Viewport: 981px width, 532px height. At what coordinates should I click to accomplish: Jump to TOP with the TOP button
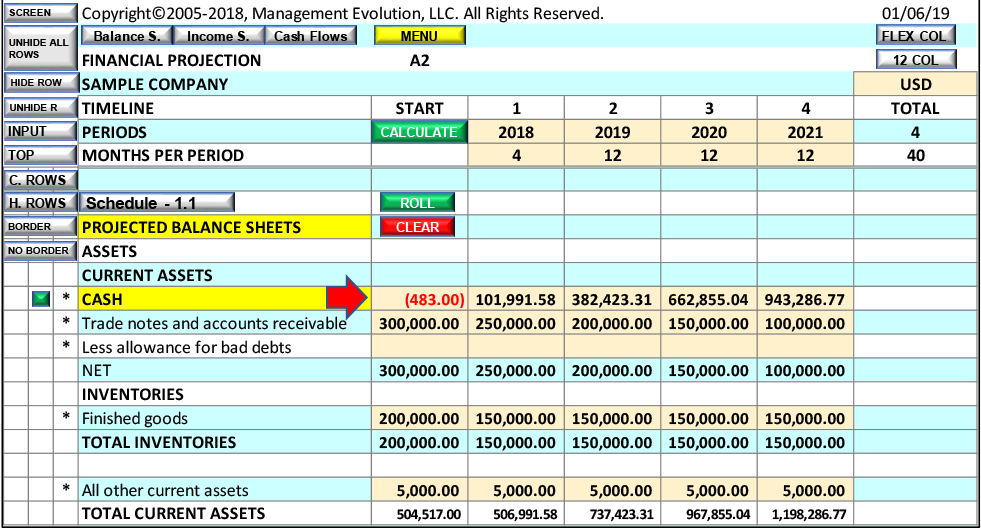click(41, 155)
